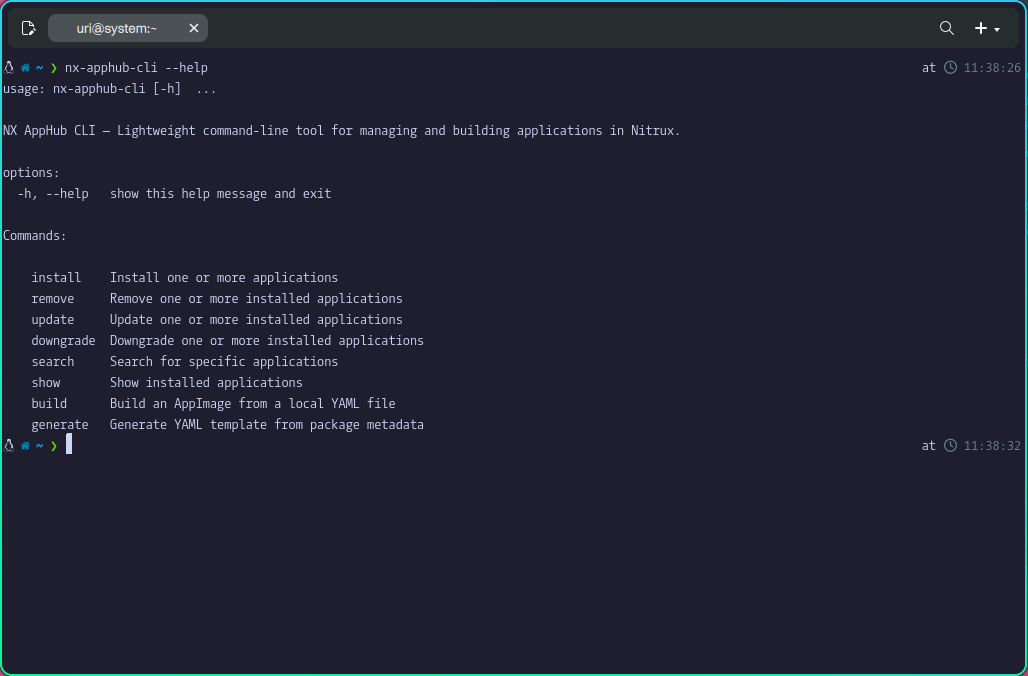Viewport: 1028px width, 676px height.
Task: Click the 11:38:26 timestamp text
Action: 992,68
